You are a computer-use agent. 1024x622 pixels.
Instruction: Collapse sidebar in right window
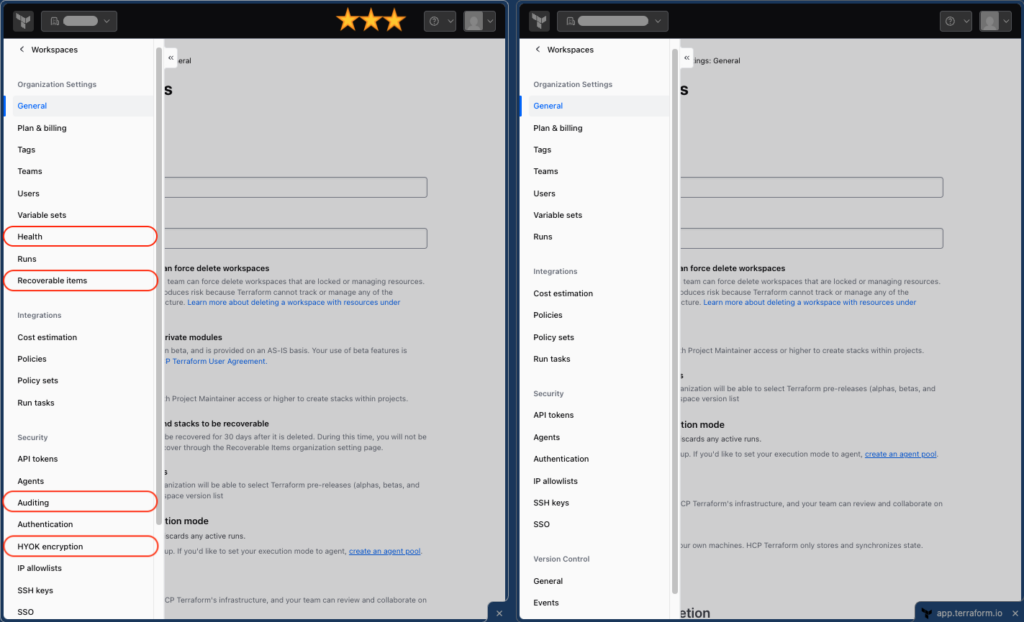tap(686, 57)
